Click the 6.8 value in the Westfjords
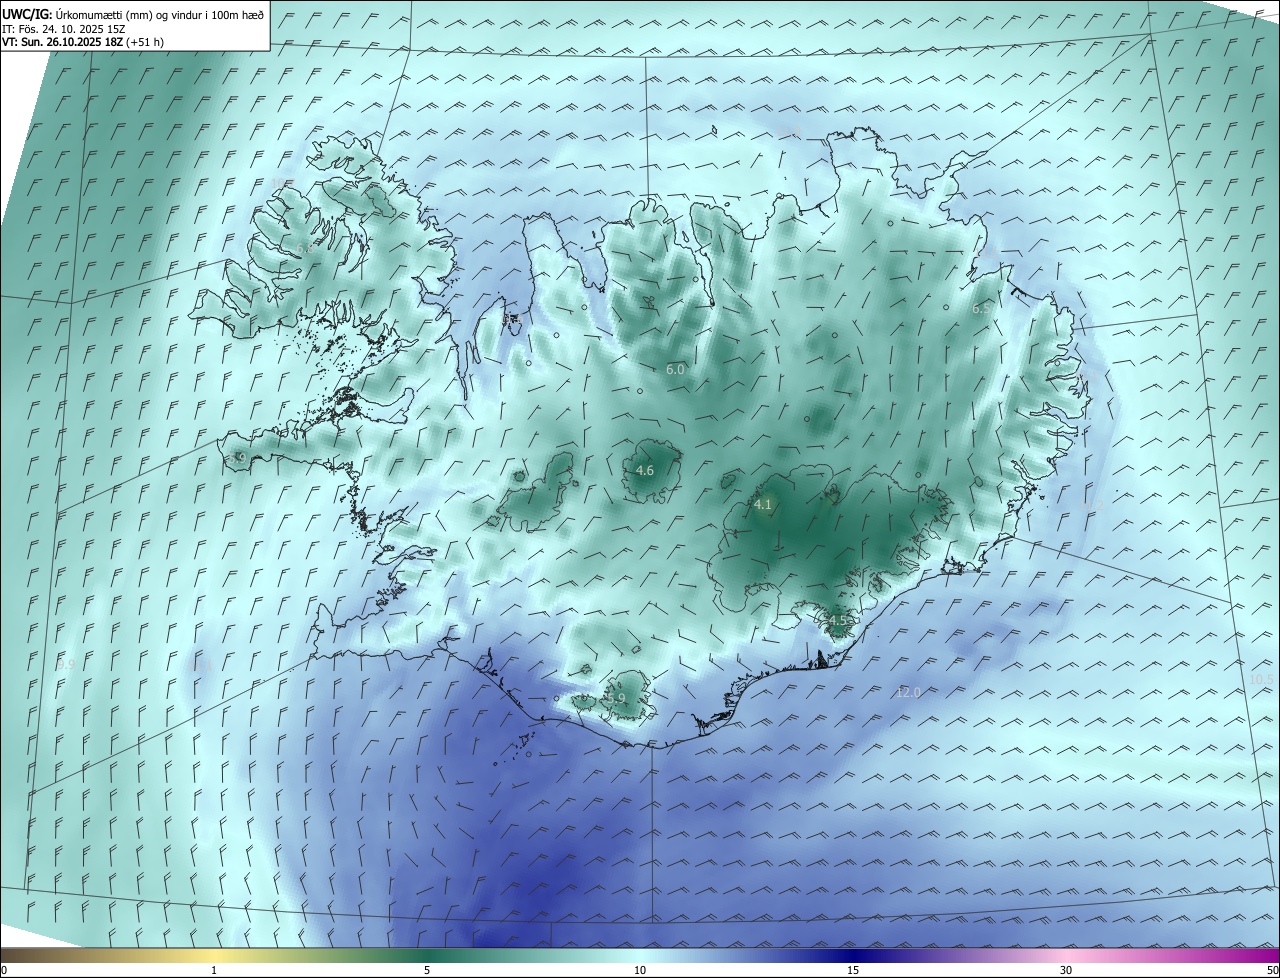The height and width of the screenshot is (978, 1280). pos(305,247)
